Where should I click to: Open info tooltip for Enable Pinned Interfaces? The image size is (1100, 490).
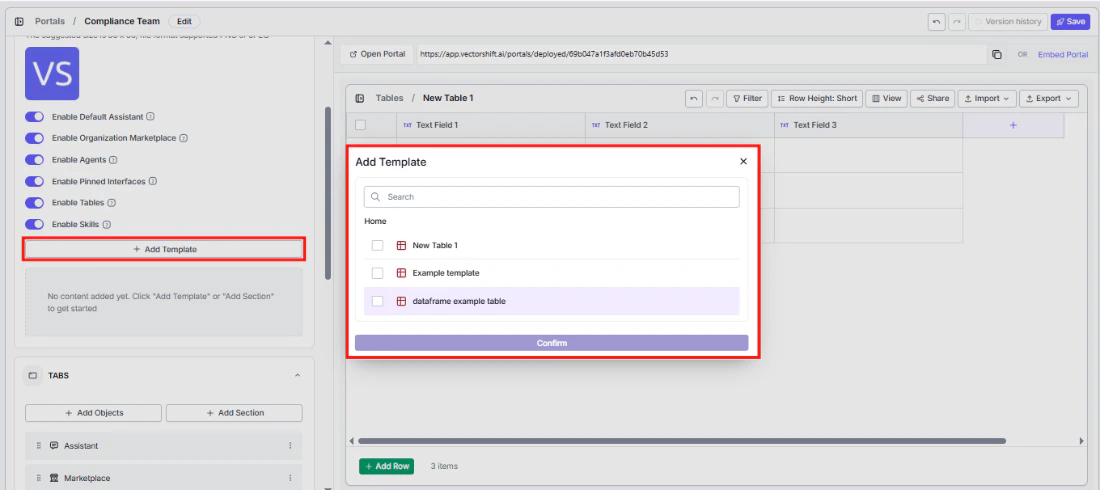point(153,181)
